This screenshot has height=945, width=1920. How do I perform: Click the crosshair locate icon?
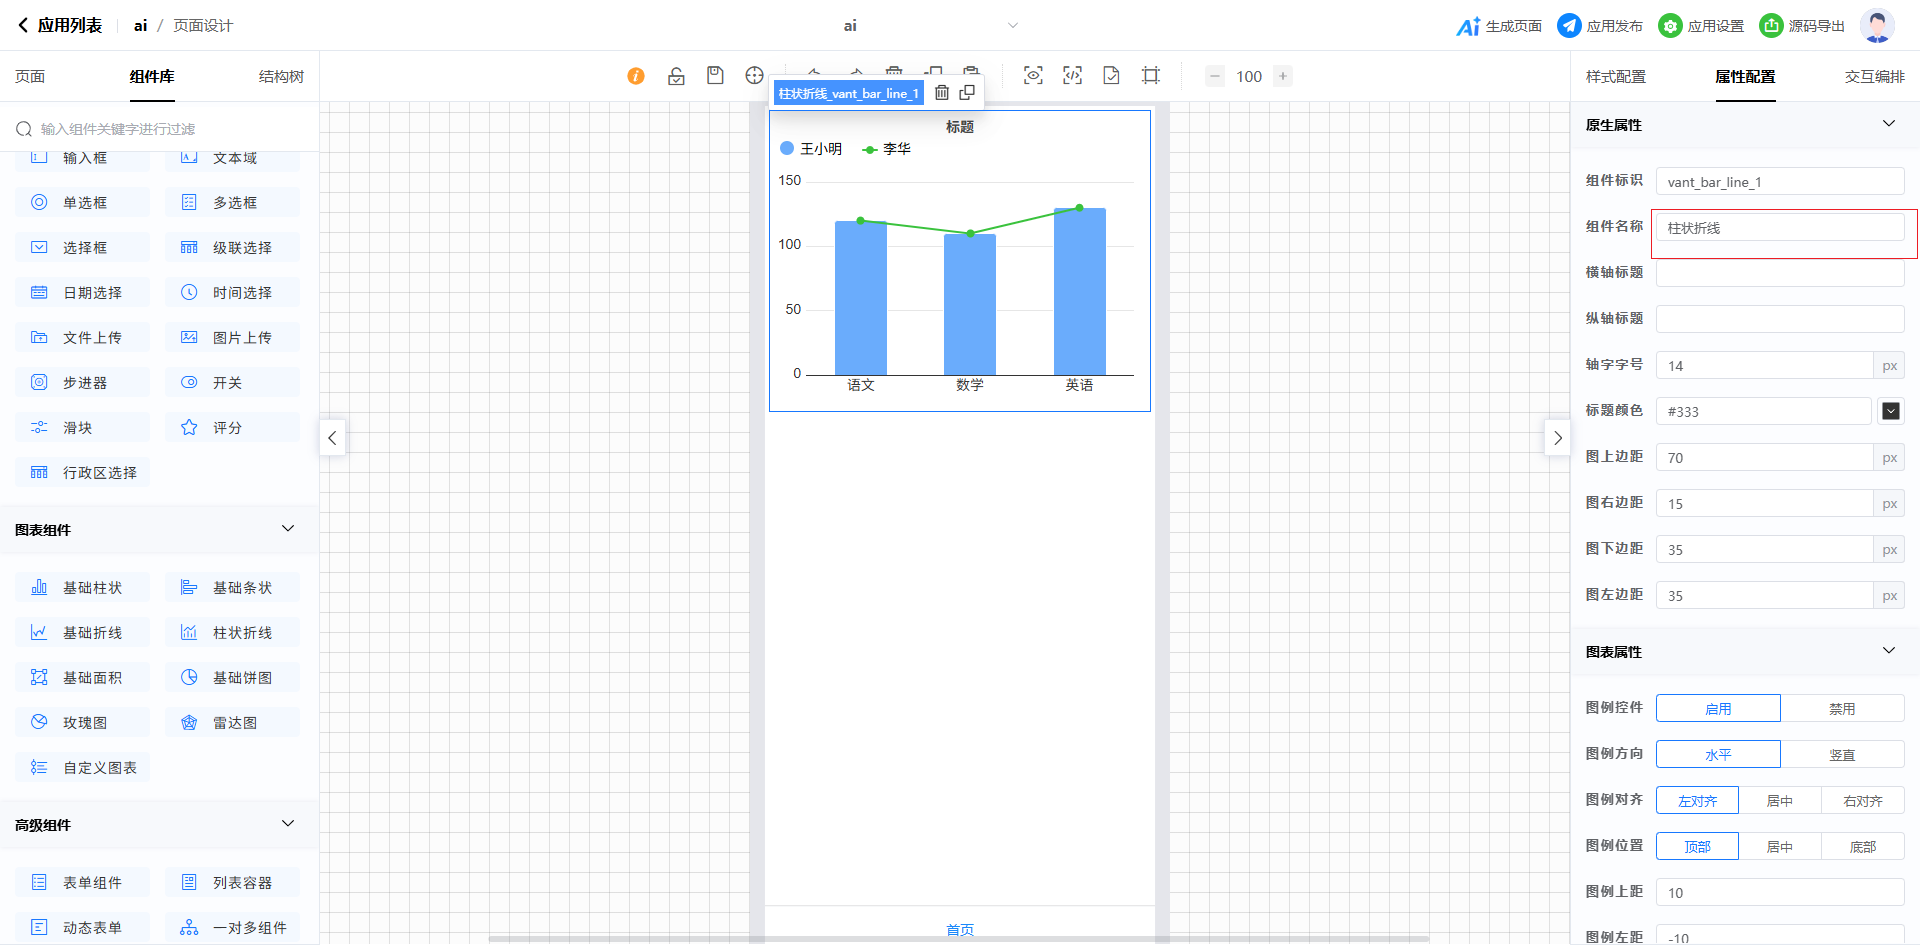click(754, 76)
